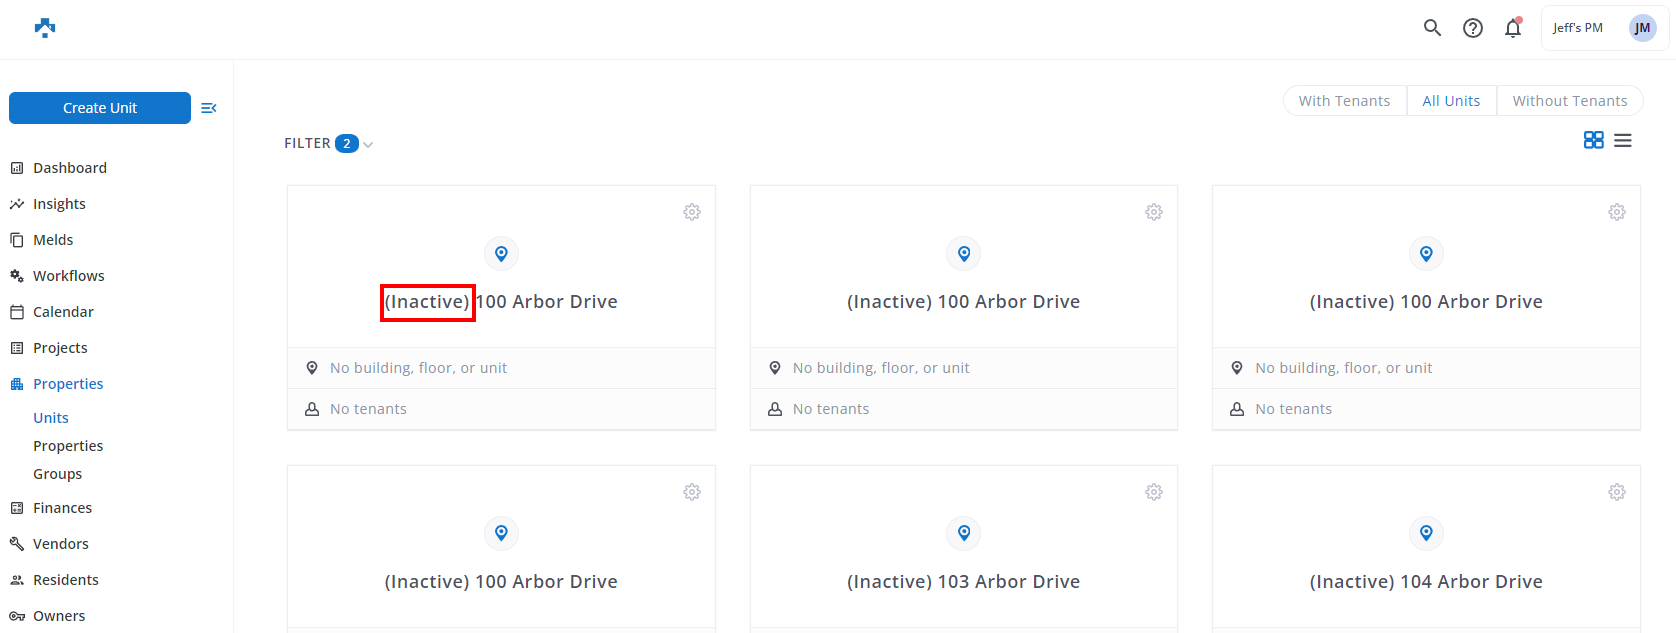Click the Property Meld logo
The width and height of the screenshot is (1676, 633).
(x=45, y=28)
